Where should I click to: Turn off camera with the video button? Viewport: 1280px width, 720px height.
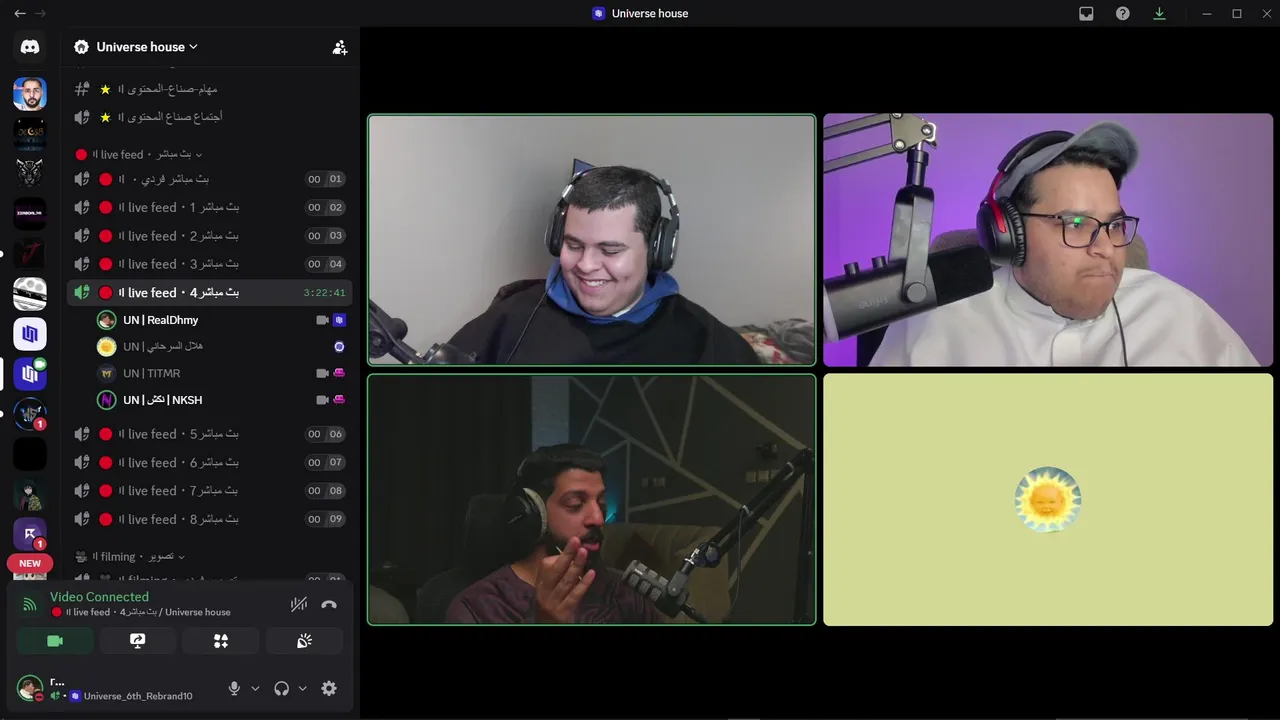(x=55, y=641)
